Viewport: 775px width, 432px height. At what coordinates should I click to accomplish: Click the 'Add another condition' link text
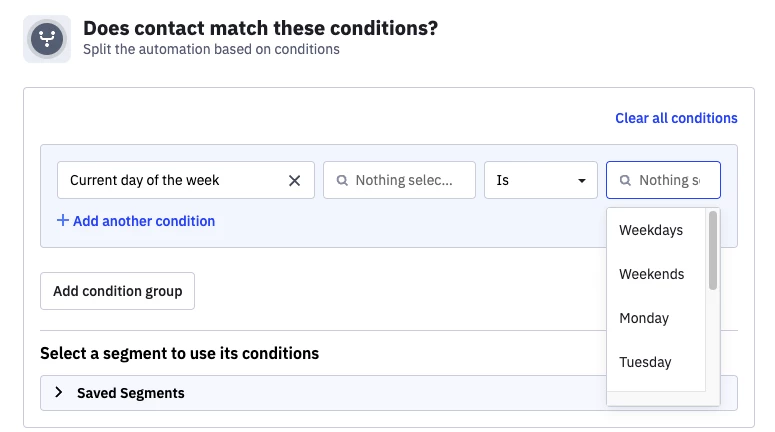144,221
